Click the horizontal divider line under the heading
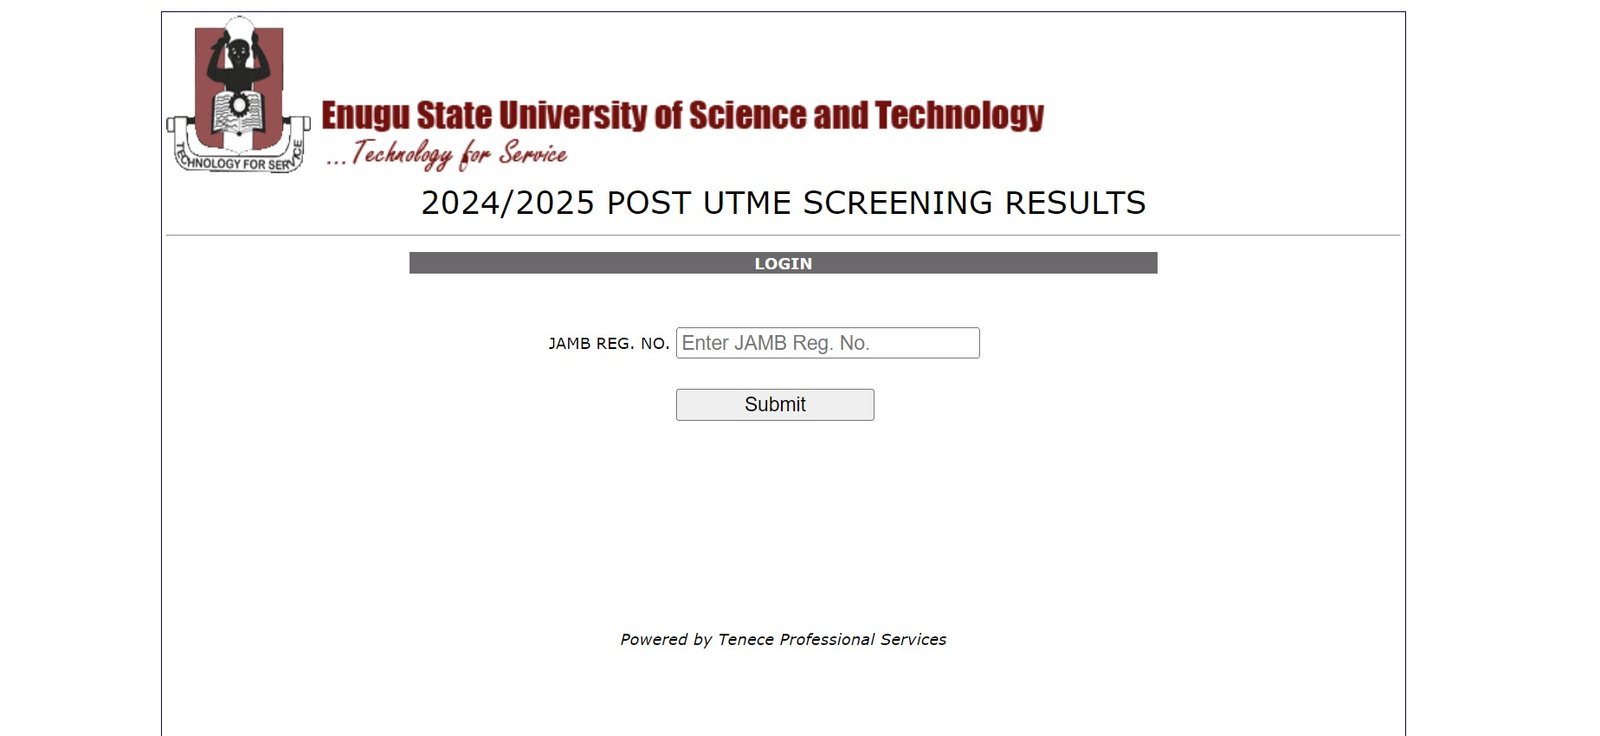Screen dimensions: 1600x736 point(783,236)
